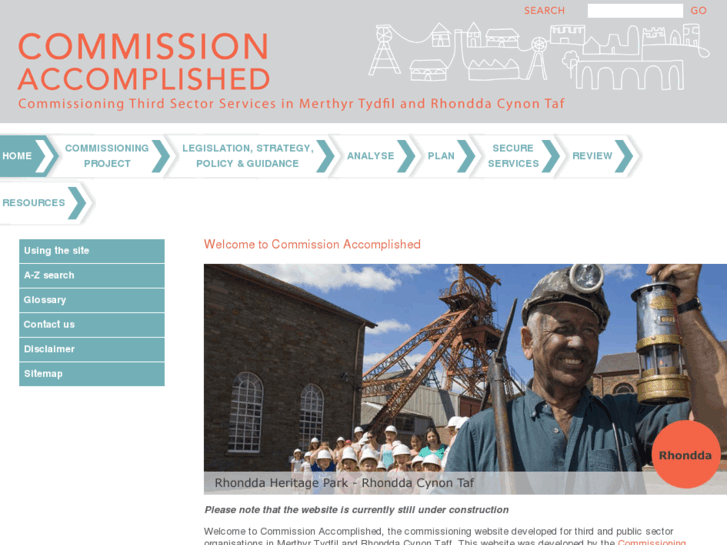
Task: Open the Glossary sidebar link
Action: pyautogui.click(x=92, y=300)
